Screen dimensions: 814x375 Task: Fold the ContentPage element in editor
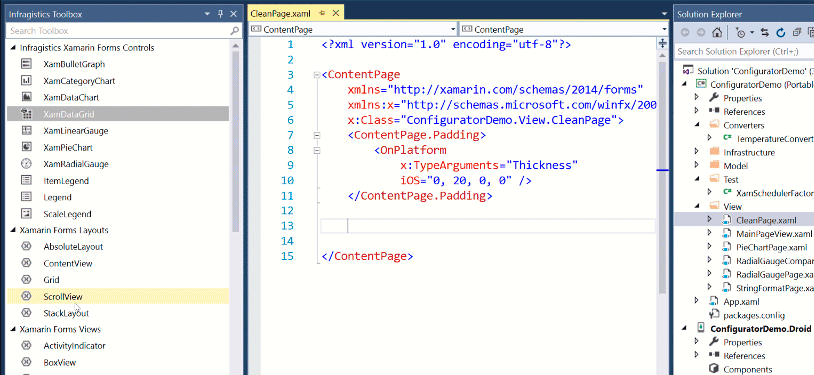coord(317,75)
